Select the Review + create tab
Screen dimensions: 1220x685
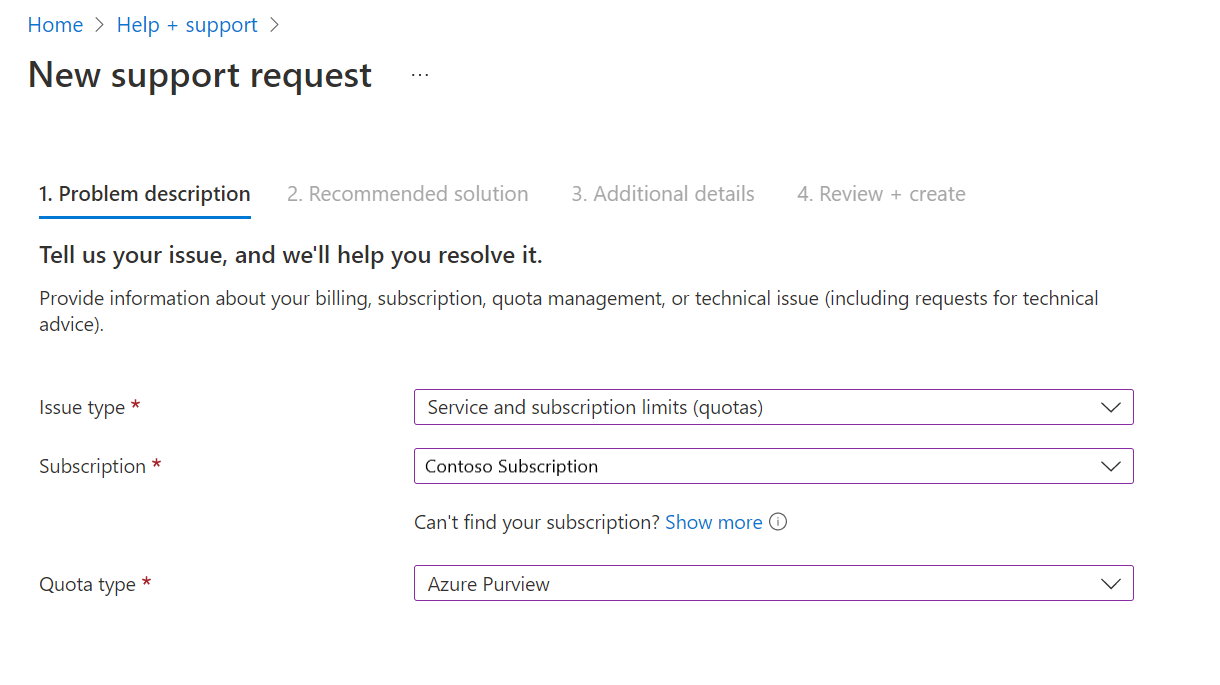pos(880,193)
